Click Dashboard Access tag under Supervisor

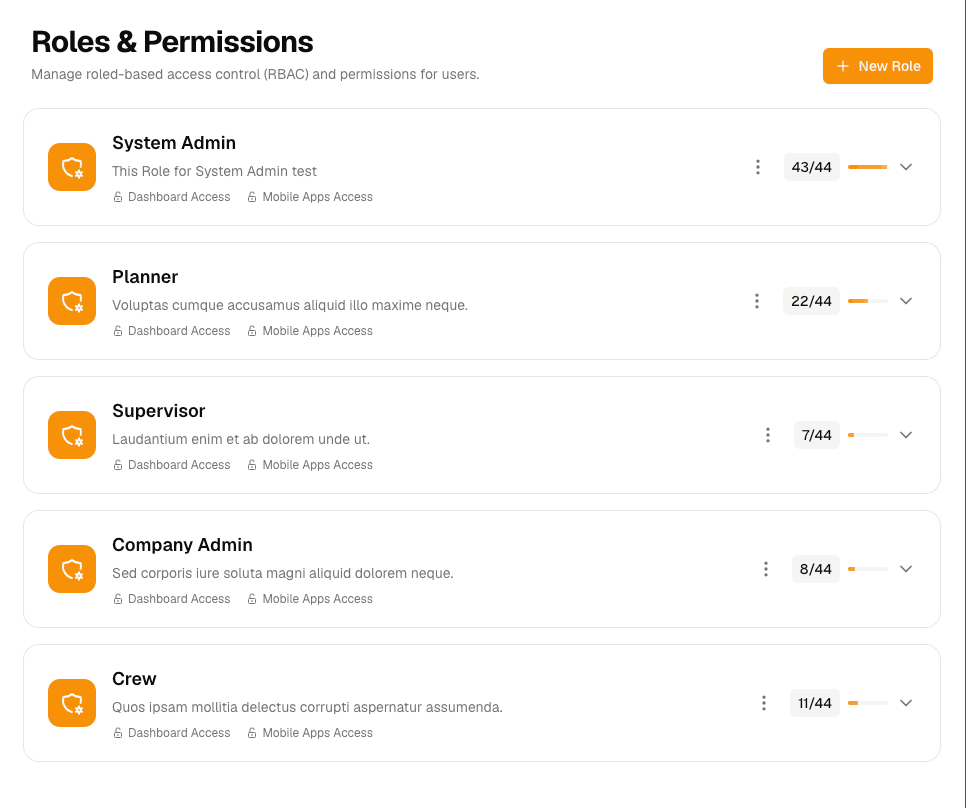pos(179,465)
